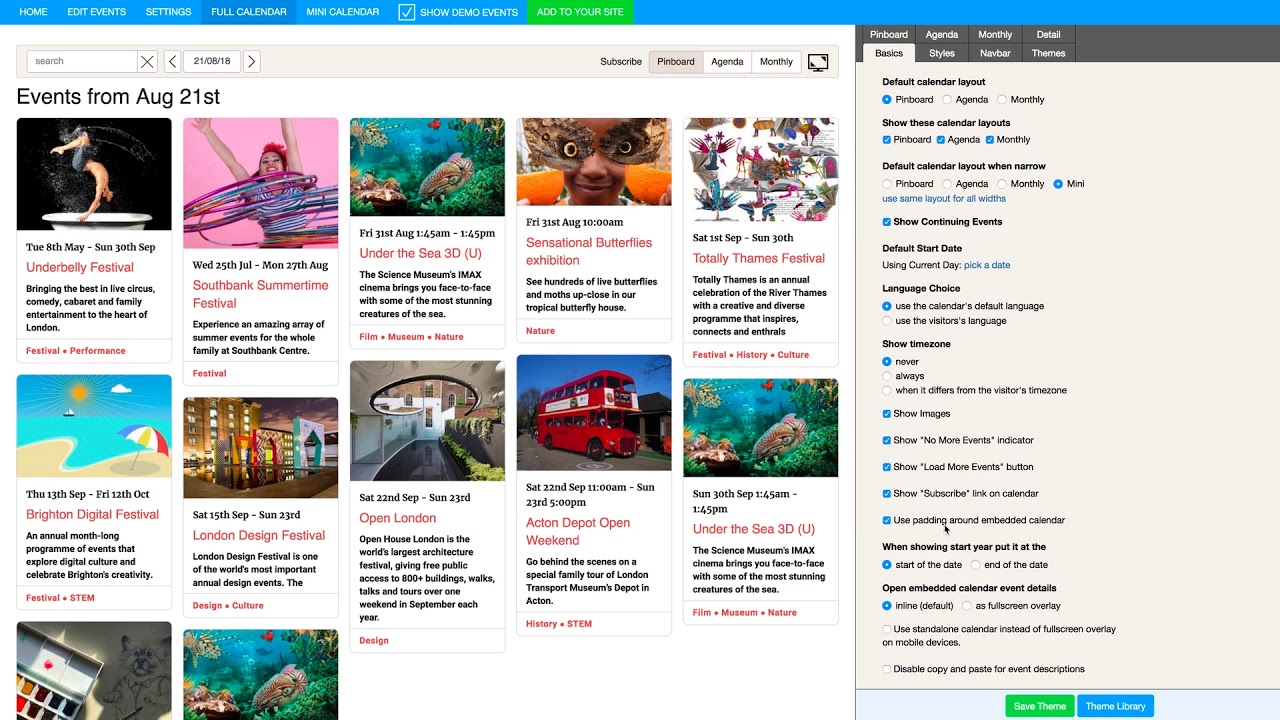
Task: Open the Sensational Butterflies exhibition title
Action: point(589,251)
